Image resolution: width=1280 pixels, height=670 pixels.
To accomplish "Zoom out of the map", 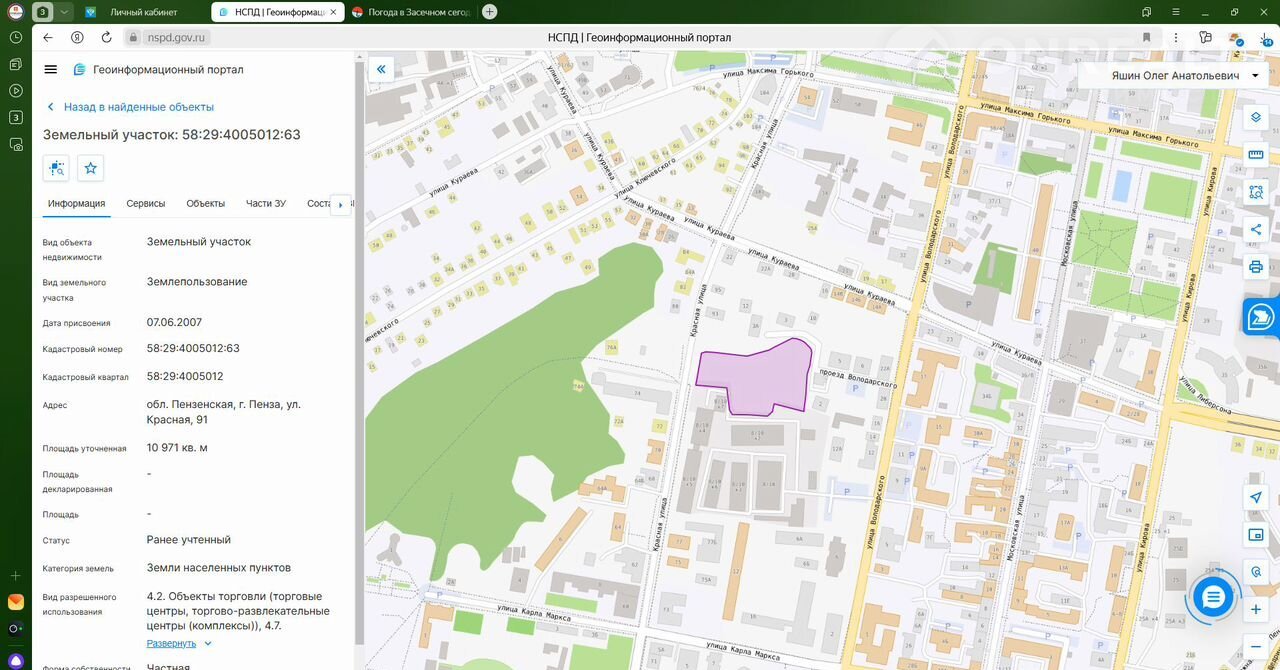I will pyautogui.click(x=1256, y=646).
